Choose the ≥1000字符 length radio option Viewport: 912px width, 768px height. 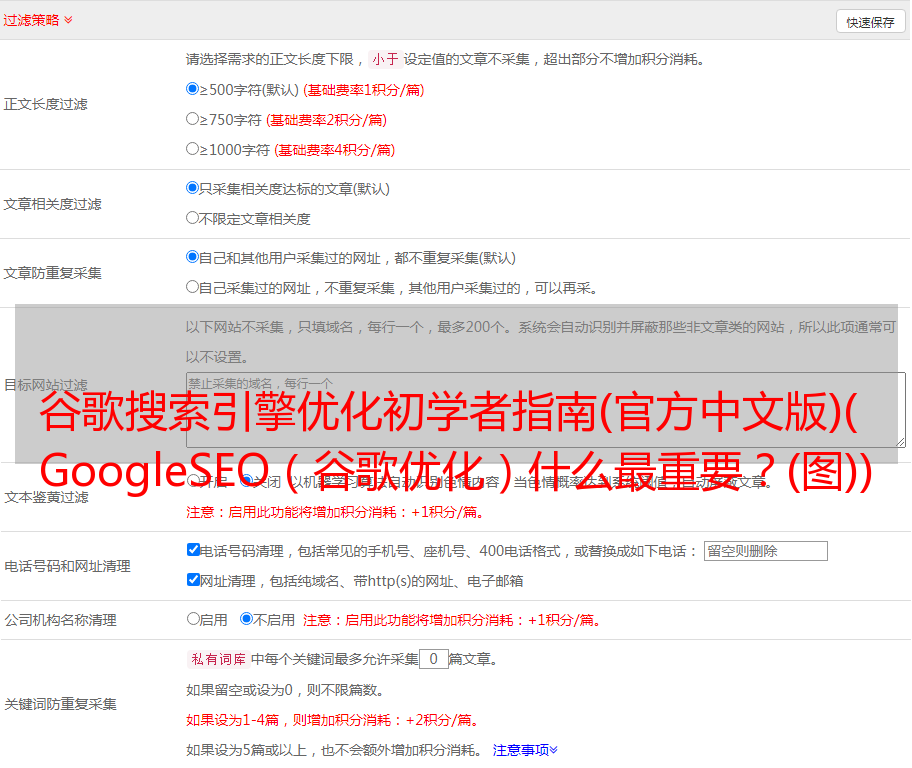click(192, 148)
